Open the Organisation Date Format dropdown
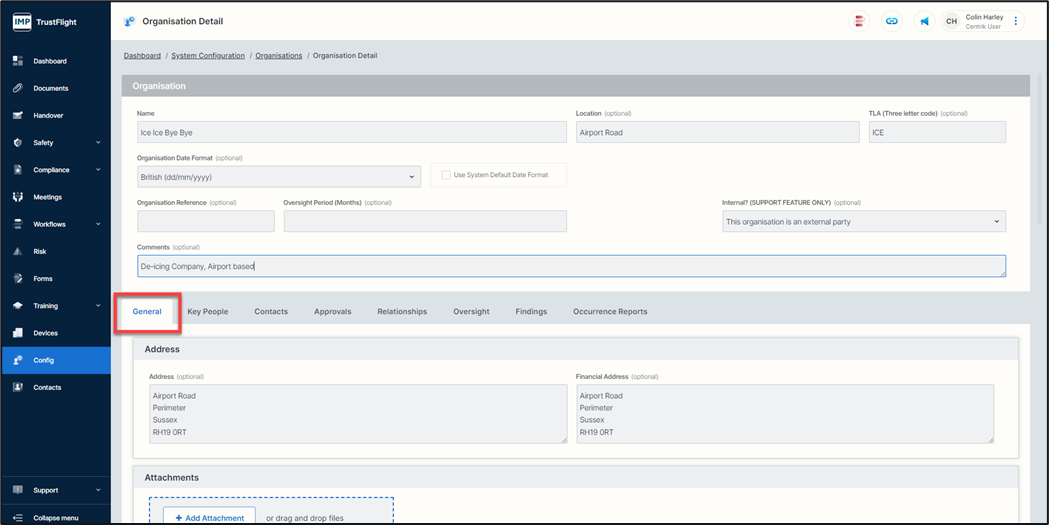This screenshot has height=525, width=1049. pyautogui.click(x=278, y=177)
